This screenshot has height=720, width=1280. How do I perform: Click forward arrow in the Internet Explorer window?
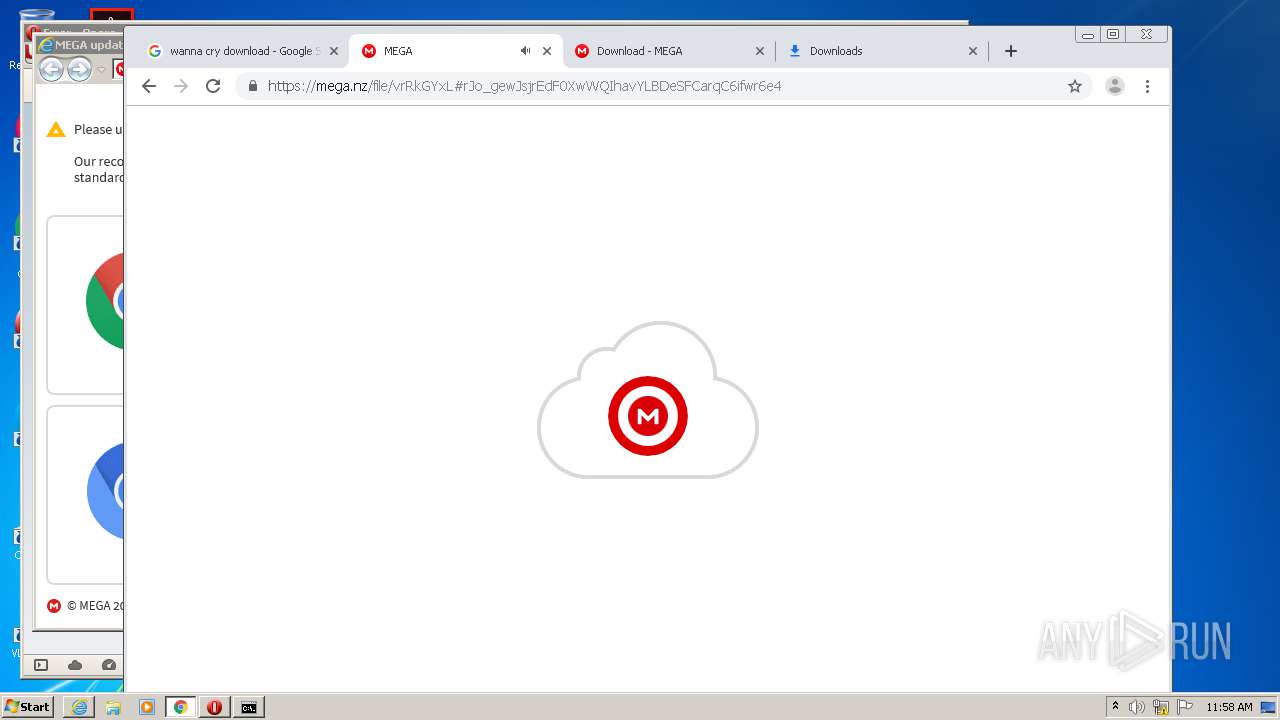coord(79,69)
